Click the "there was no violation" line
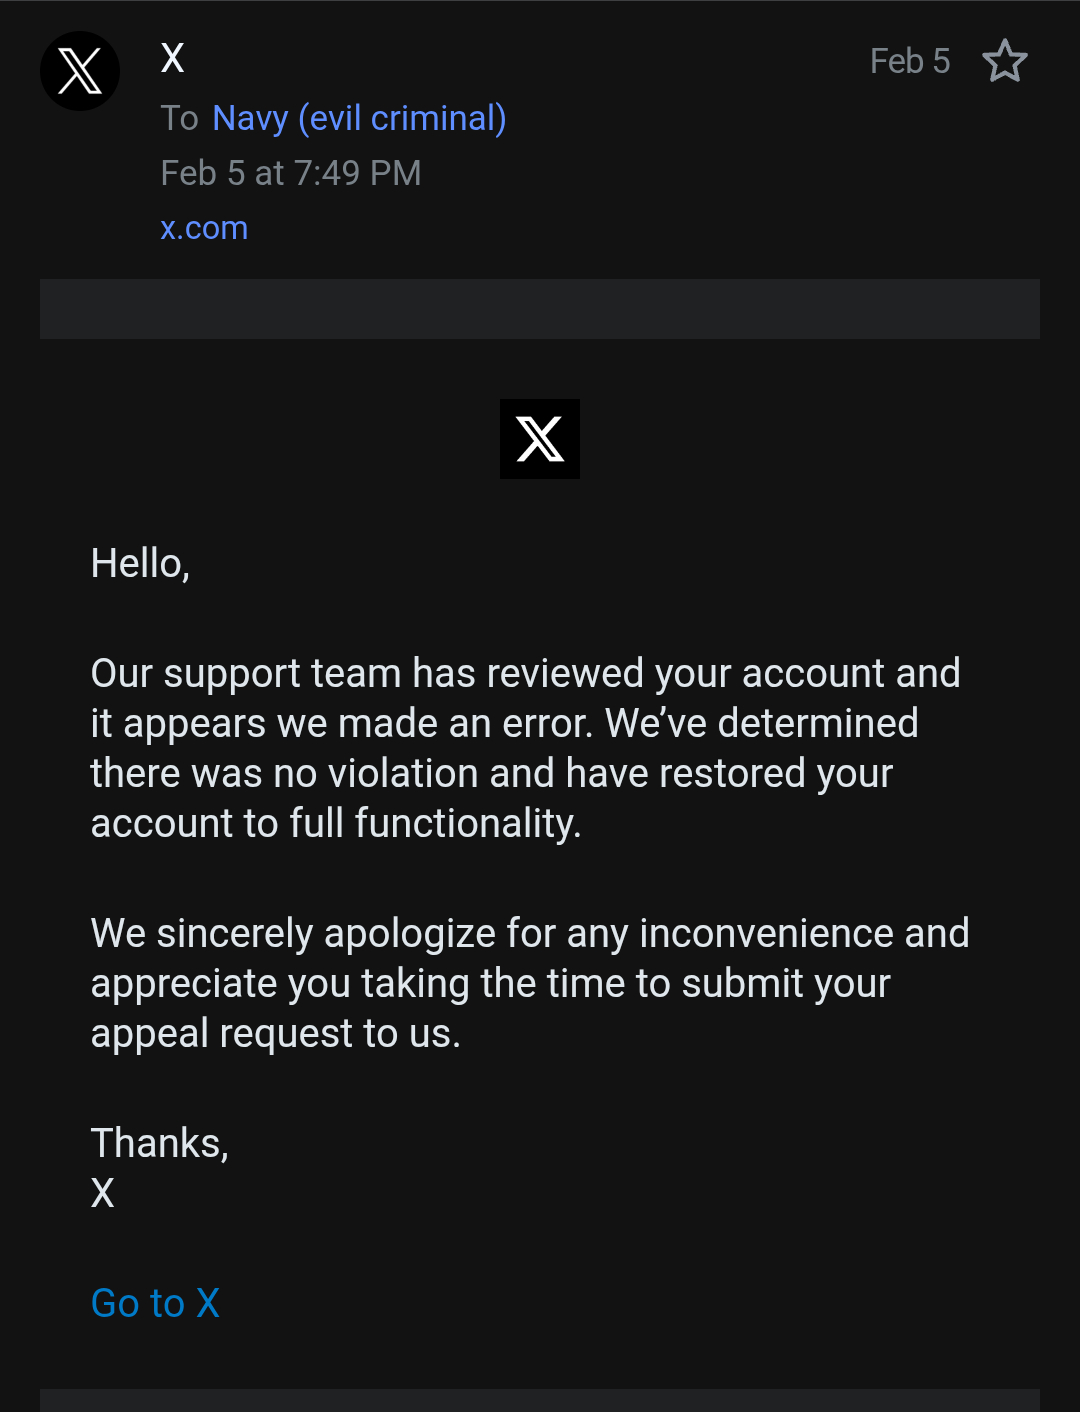This screenshot has height=1412, width=1080. 491,773
